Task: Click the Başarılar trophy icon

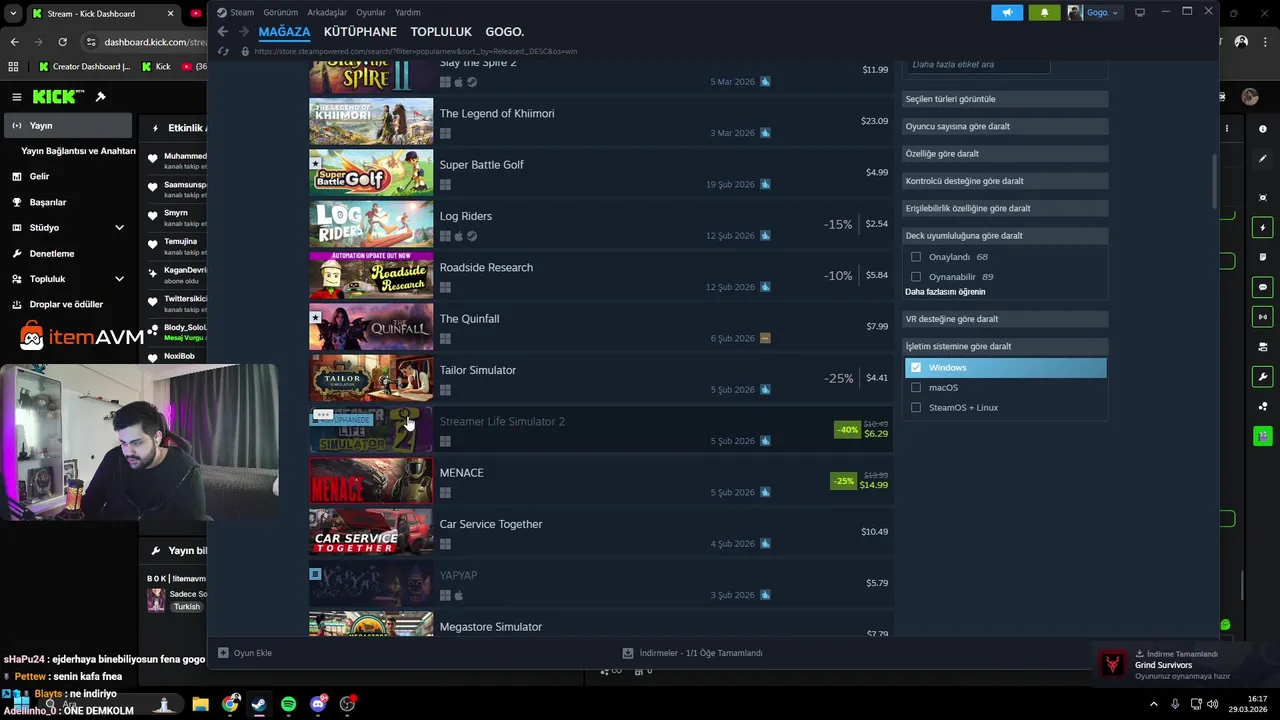Action: tap(17, 202)
